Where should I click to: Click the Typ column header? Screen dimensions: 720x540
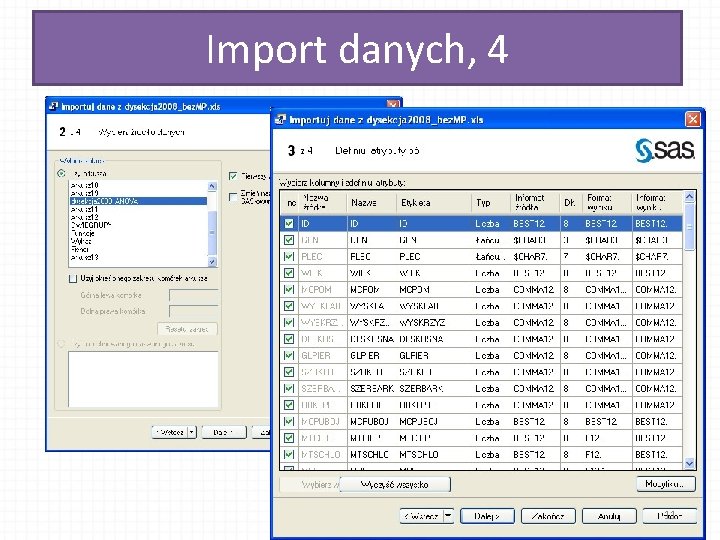pos(491,202)
